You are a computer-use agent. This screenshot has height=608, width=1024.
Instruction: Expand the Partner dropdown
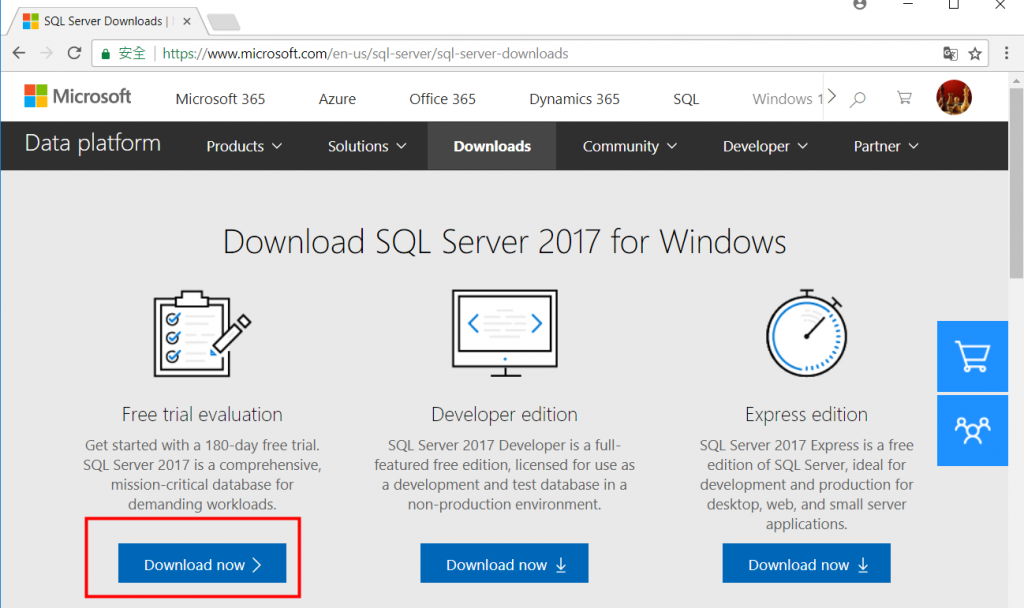pyautogui.click(x=886, y=146)
